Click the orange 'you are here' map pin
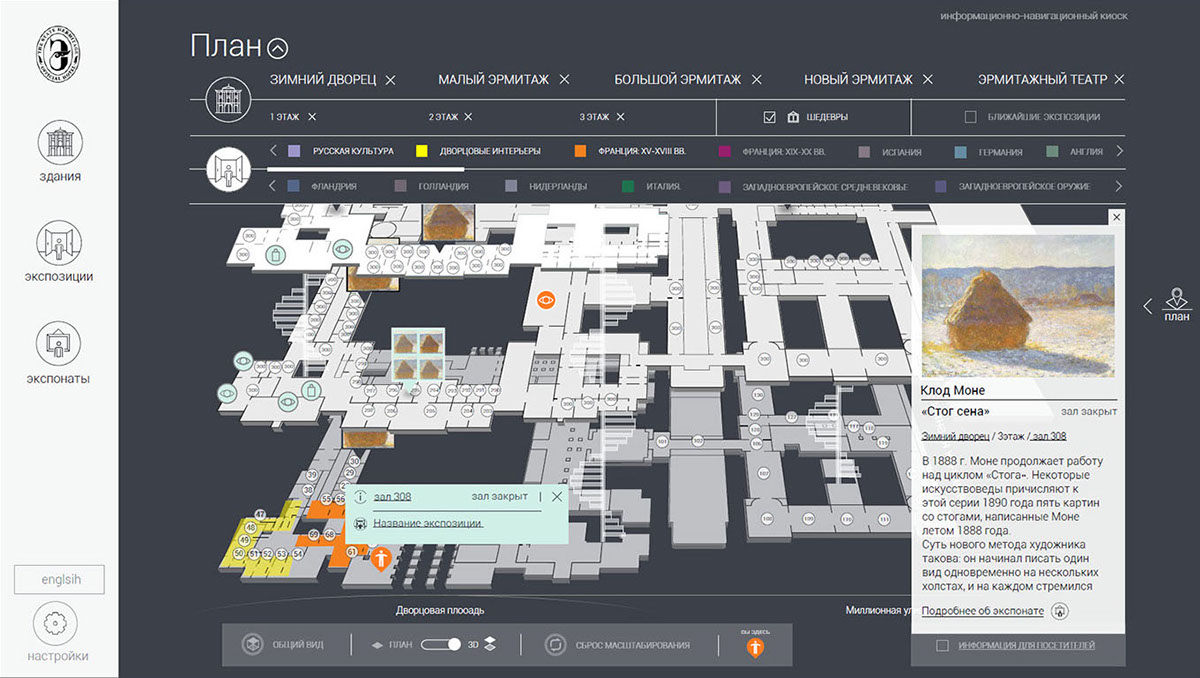Viewport: 1200px width, 678px height. point(381,558)
